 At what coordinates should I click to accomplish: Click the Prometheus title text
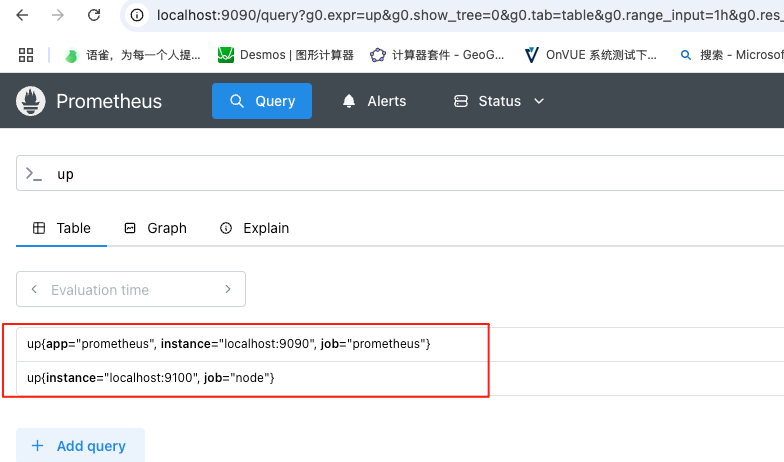click(109, 101)
